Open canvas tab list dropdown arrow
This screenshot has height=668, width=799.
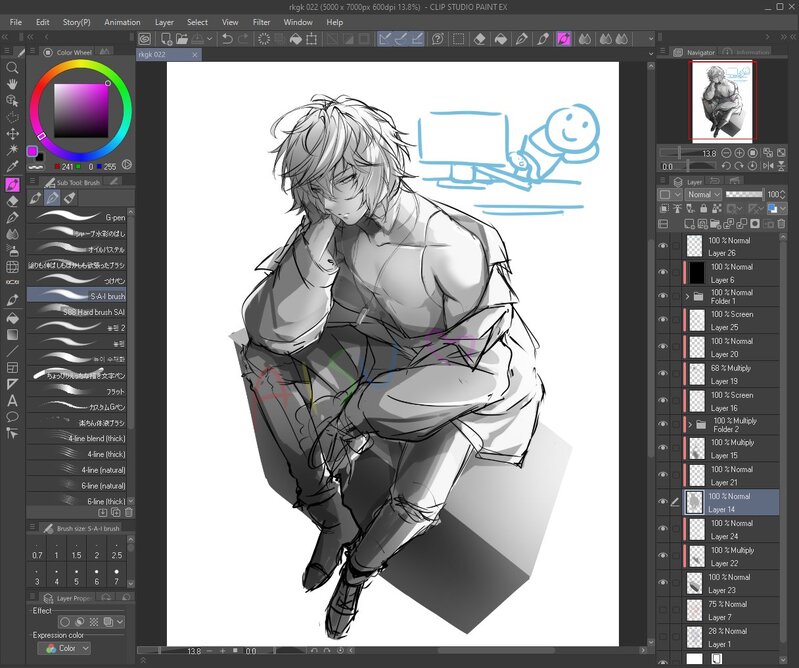click(x=650, y=54)
